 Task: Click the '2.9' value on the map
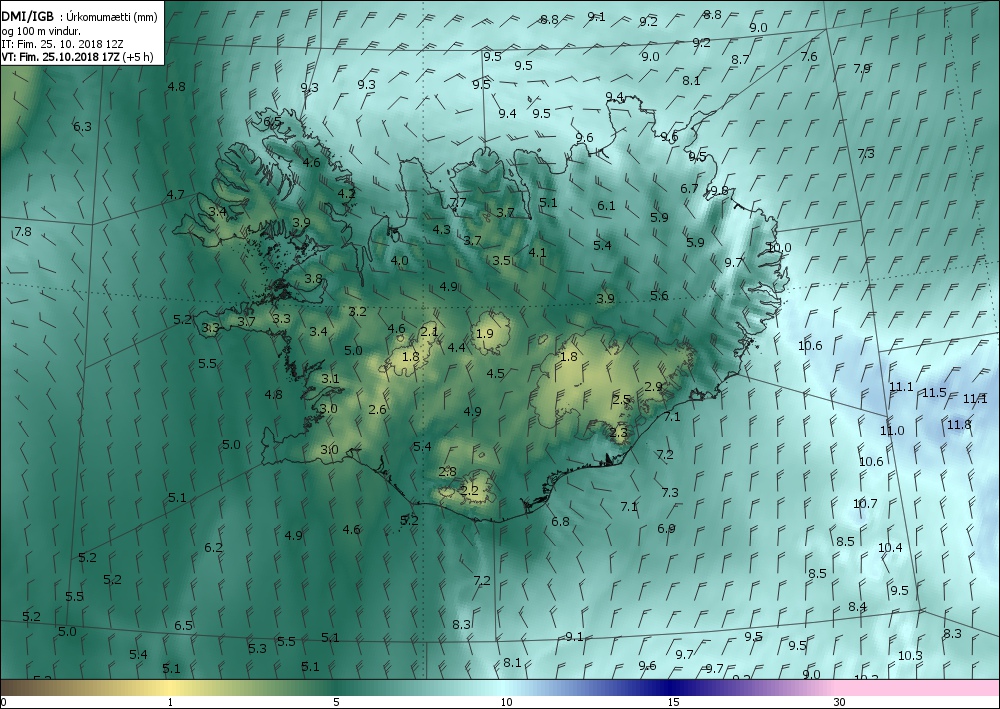click(654, 386)
